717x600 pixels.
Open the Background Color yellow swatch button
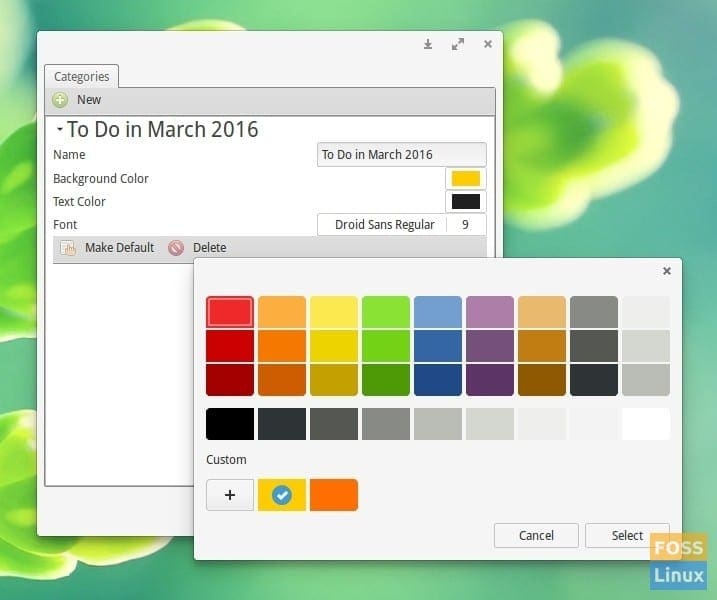466,178
